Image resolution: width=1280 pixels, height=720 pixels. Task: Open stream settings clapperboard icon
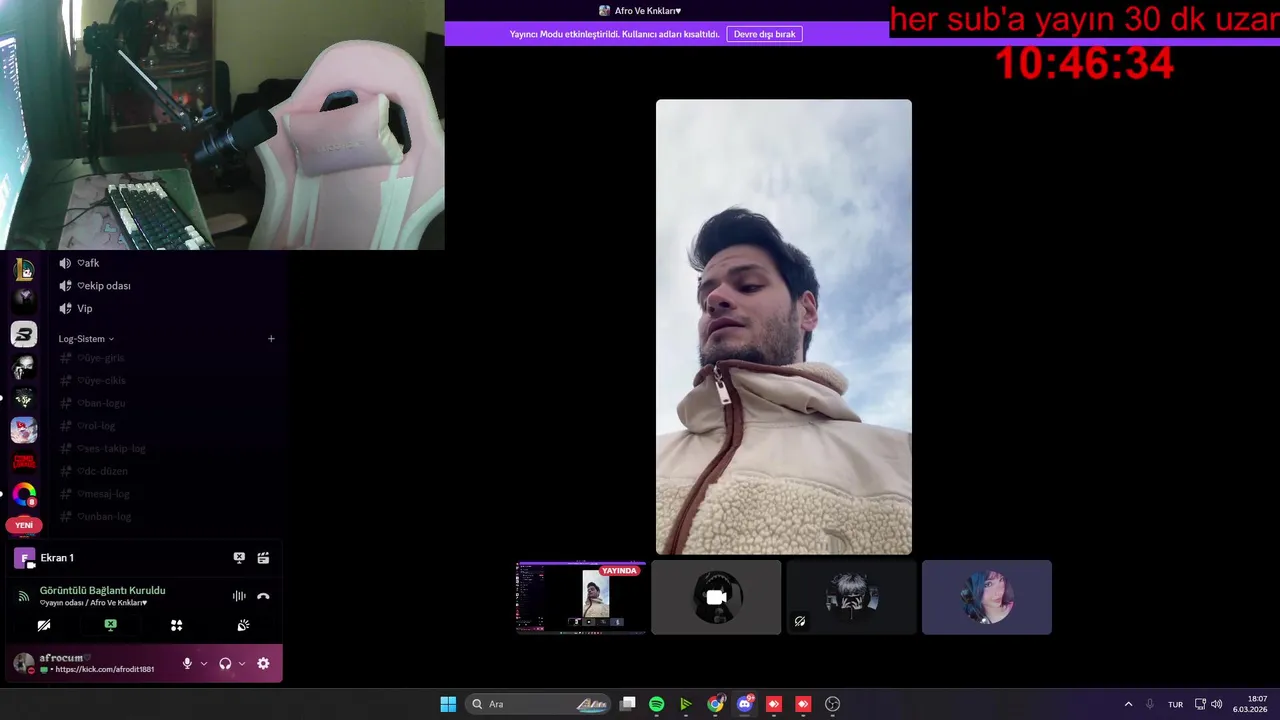tap(263, 558)
